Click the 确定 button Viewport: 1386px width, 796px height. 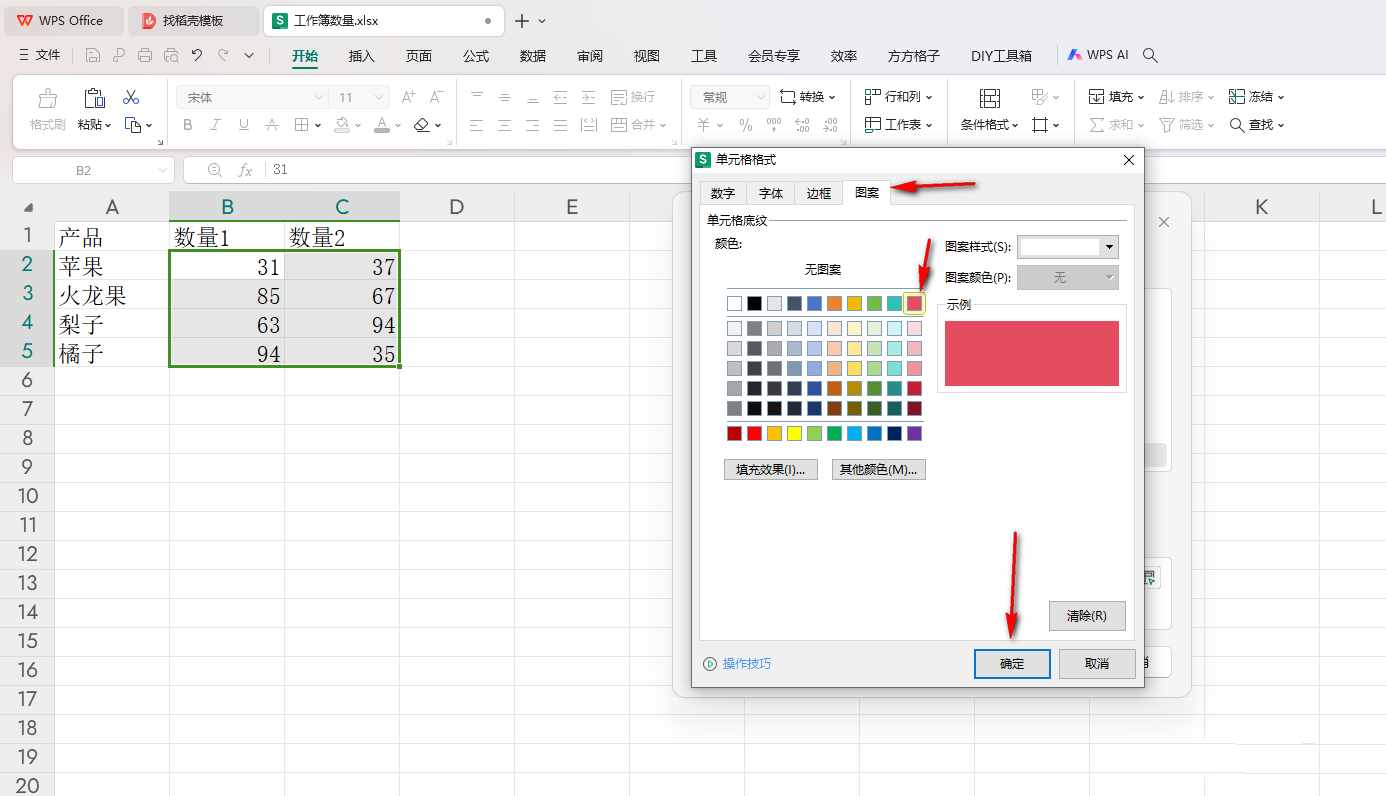(x=1012, y=663)
